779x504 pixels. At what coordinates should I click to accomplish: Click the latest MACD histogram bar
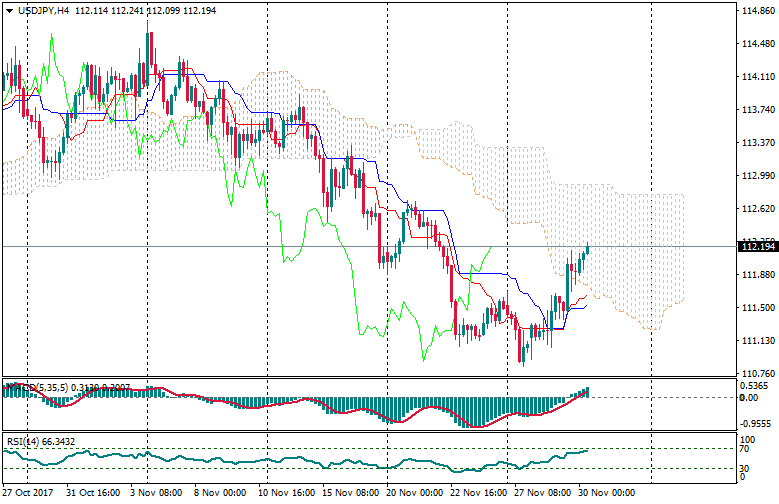coord(587,392)
